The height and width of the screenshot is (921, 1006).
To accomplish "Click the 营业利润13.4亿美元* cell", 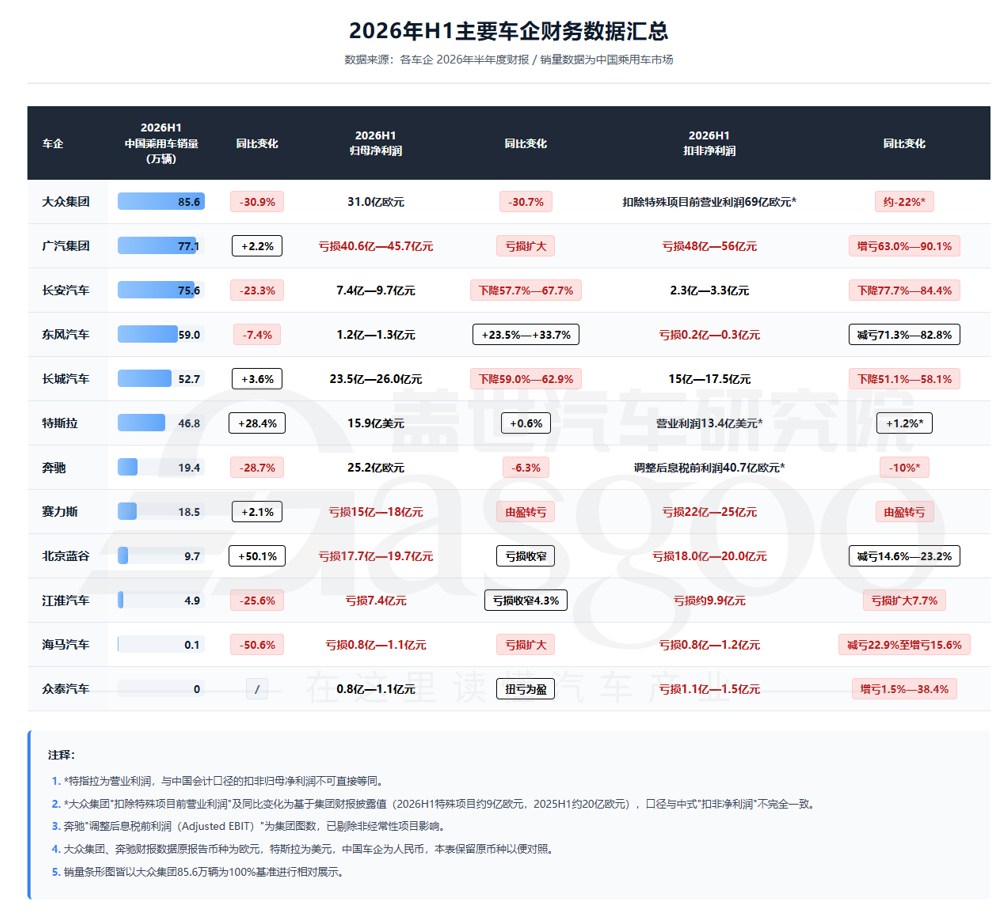I will tap(709, 423).
